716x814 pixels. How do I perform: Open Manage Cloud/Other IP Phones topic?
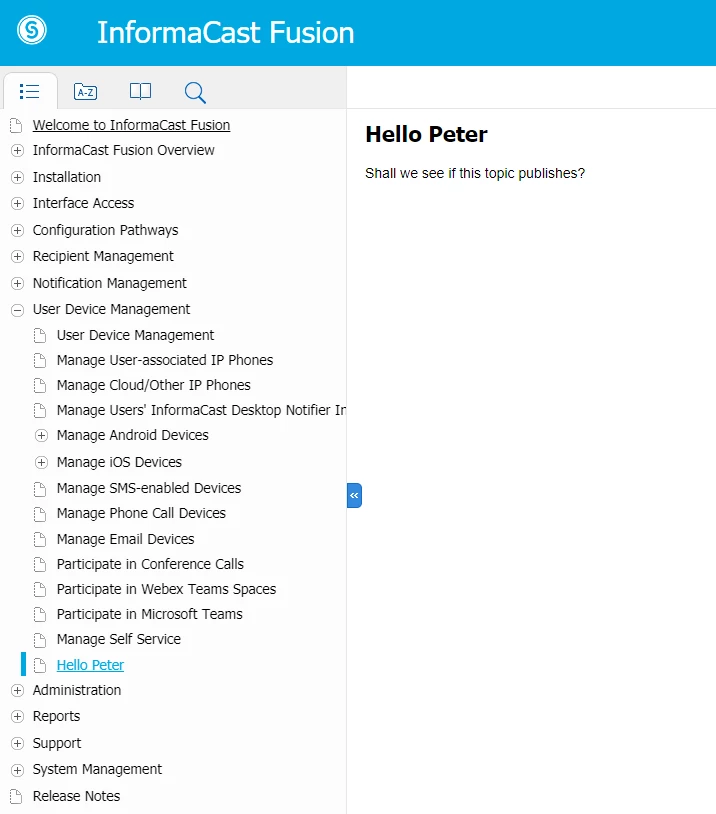154,385
